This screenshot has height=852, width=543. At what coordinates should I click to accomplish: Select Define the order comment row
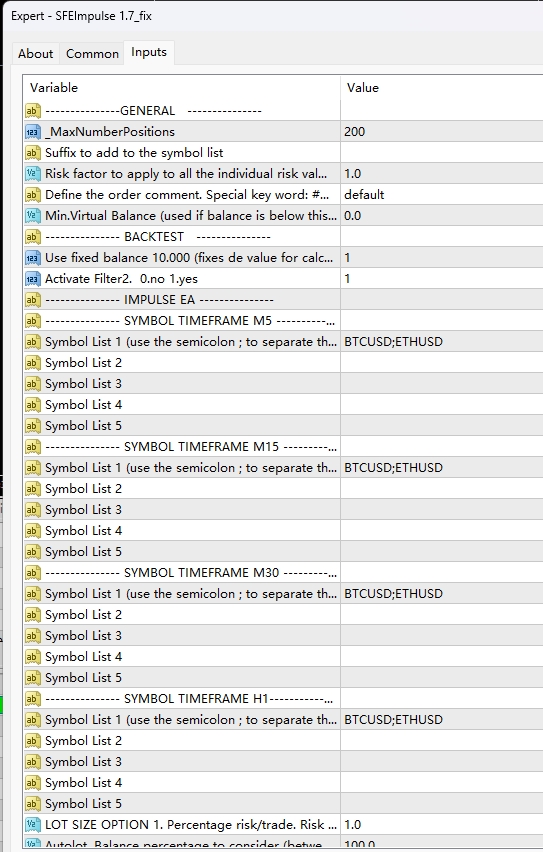coord(187,195)
